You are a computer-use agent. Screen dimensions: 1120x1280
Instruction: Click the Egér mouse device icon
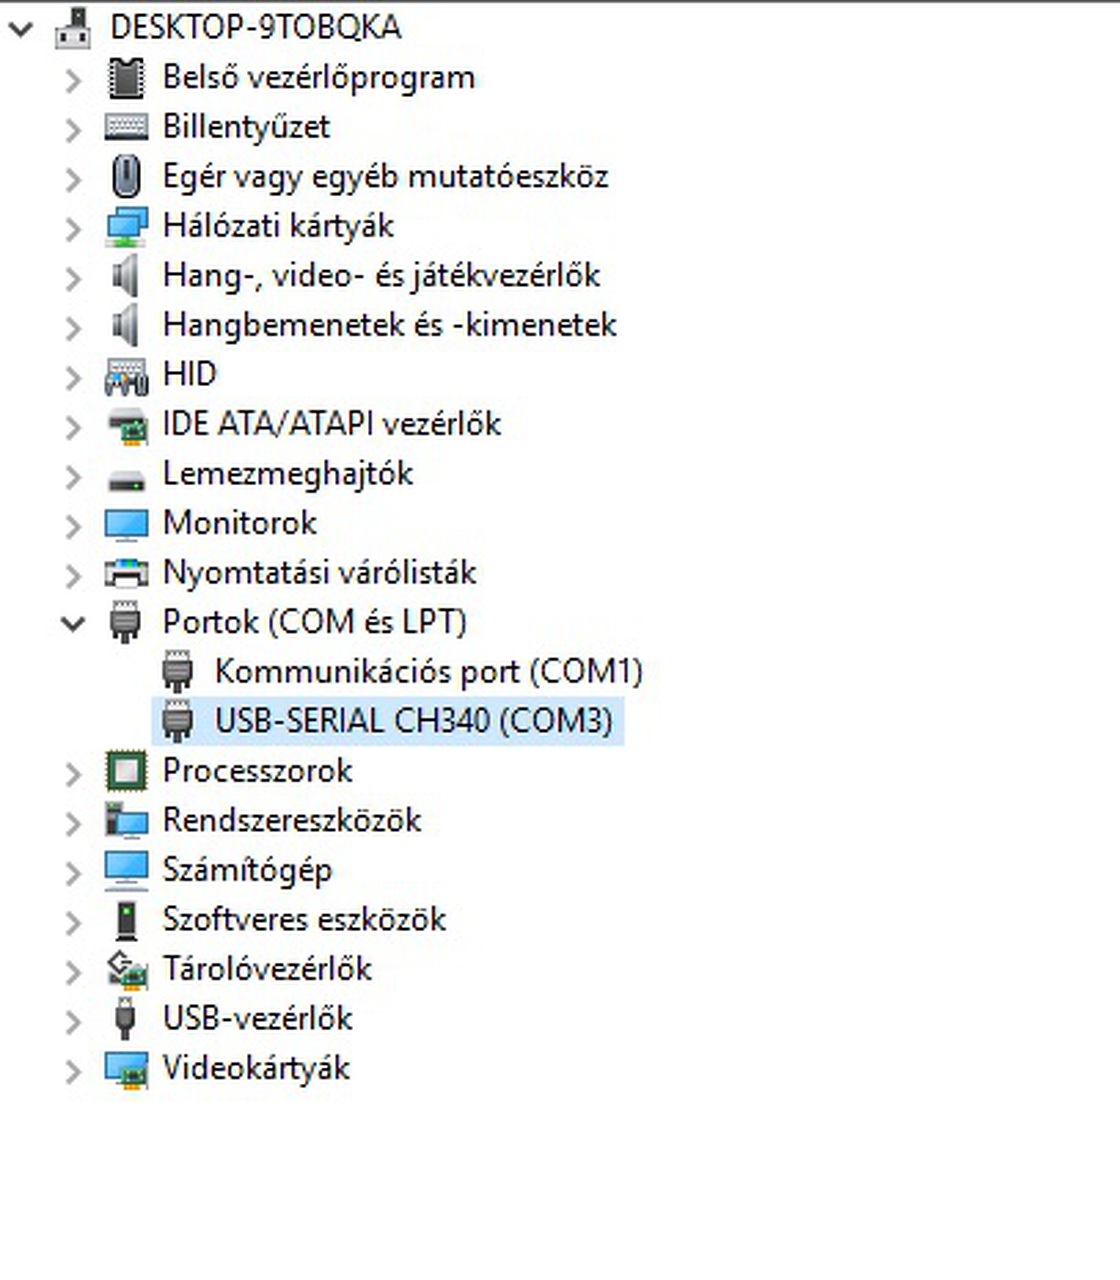[x=126, y=177]
